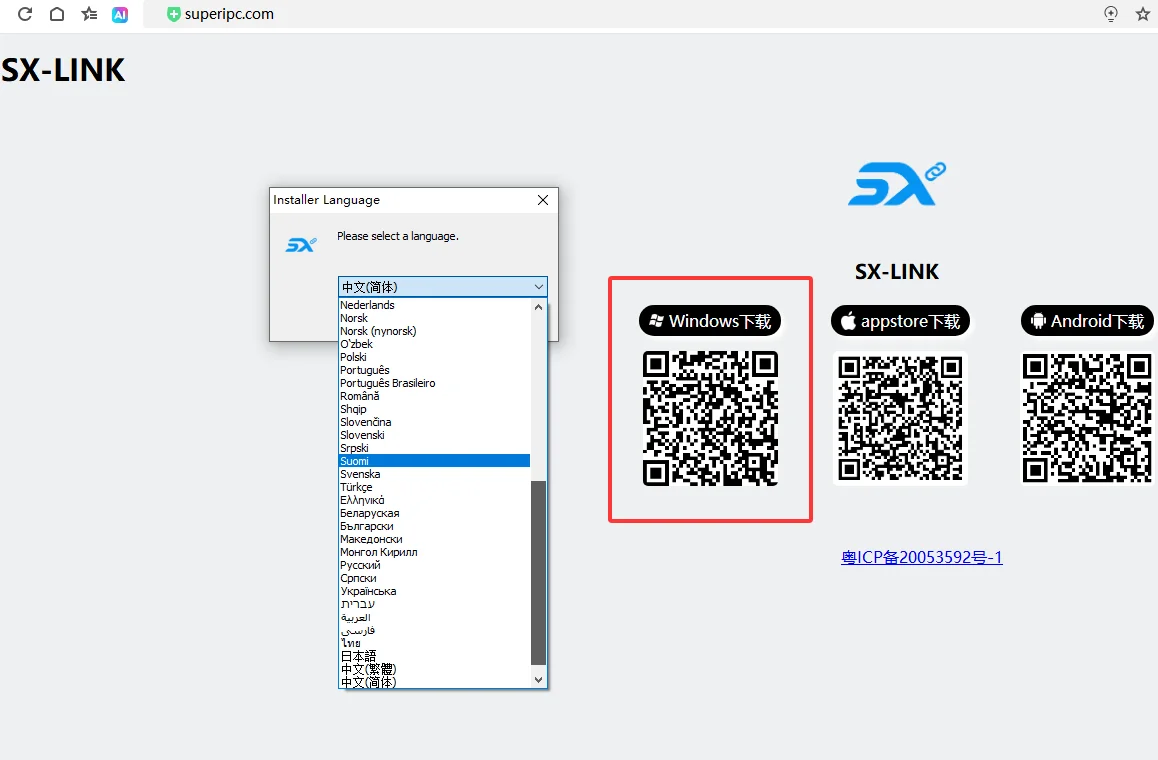Open the favorites list star icon
1158x760 pixels.
[x=89, y=14]
